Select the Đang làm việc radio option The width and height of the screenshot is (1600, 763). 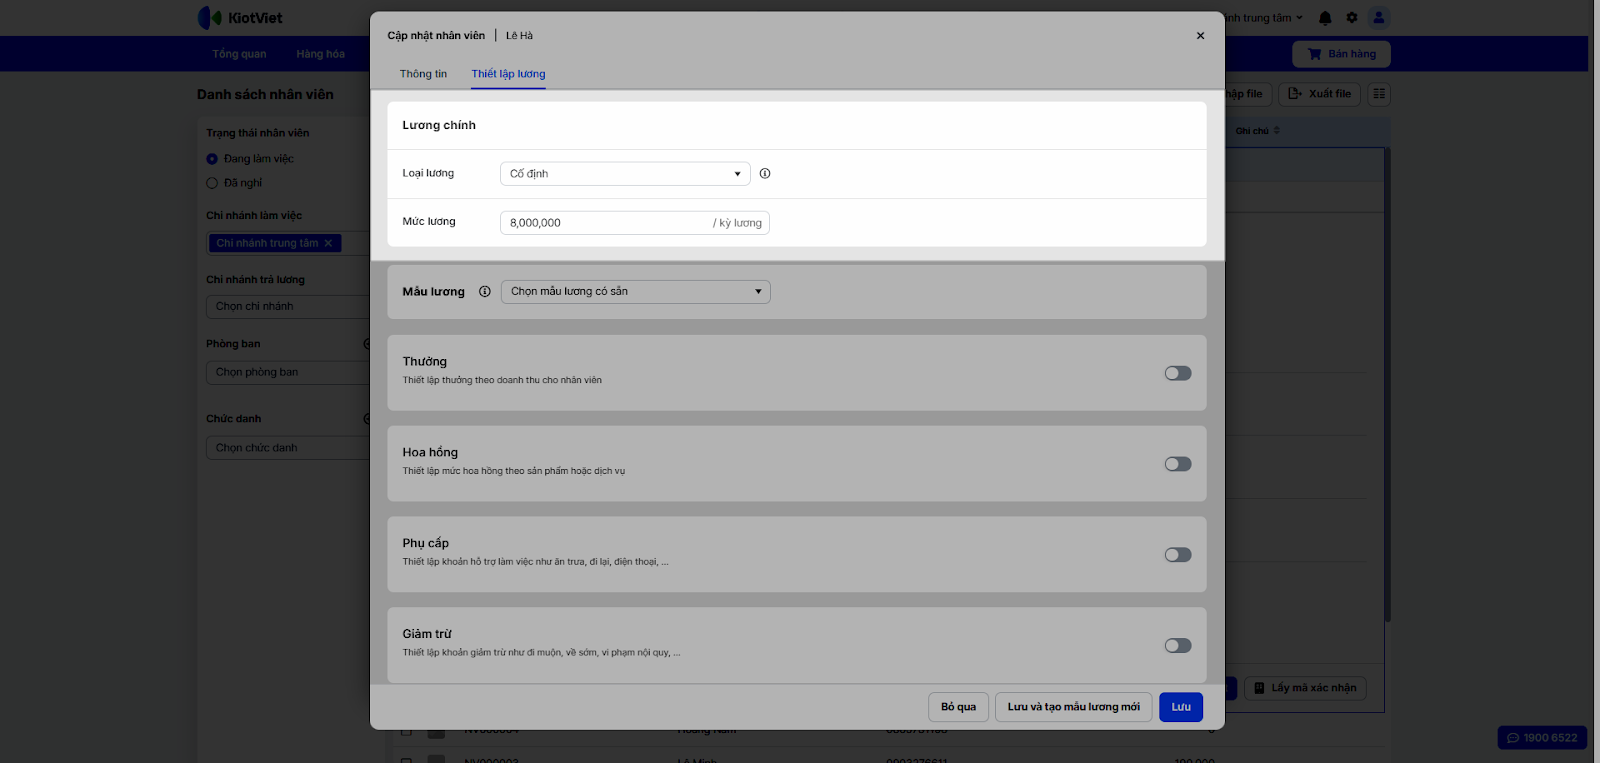point(212,159)
